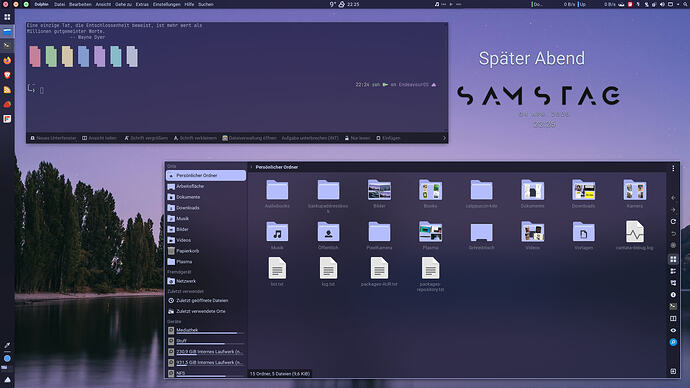
Task: Toggle Nur lesen in terminal toolbar
Action: pos(357,138)
